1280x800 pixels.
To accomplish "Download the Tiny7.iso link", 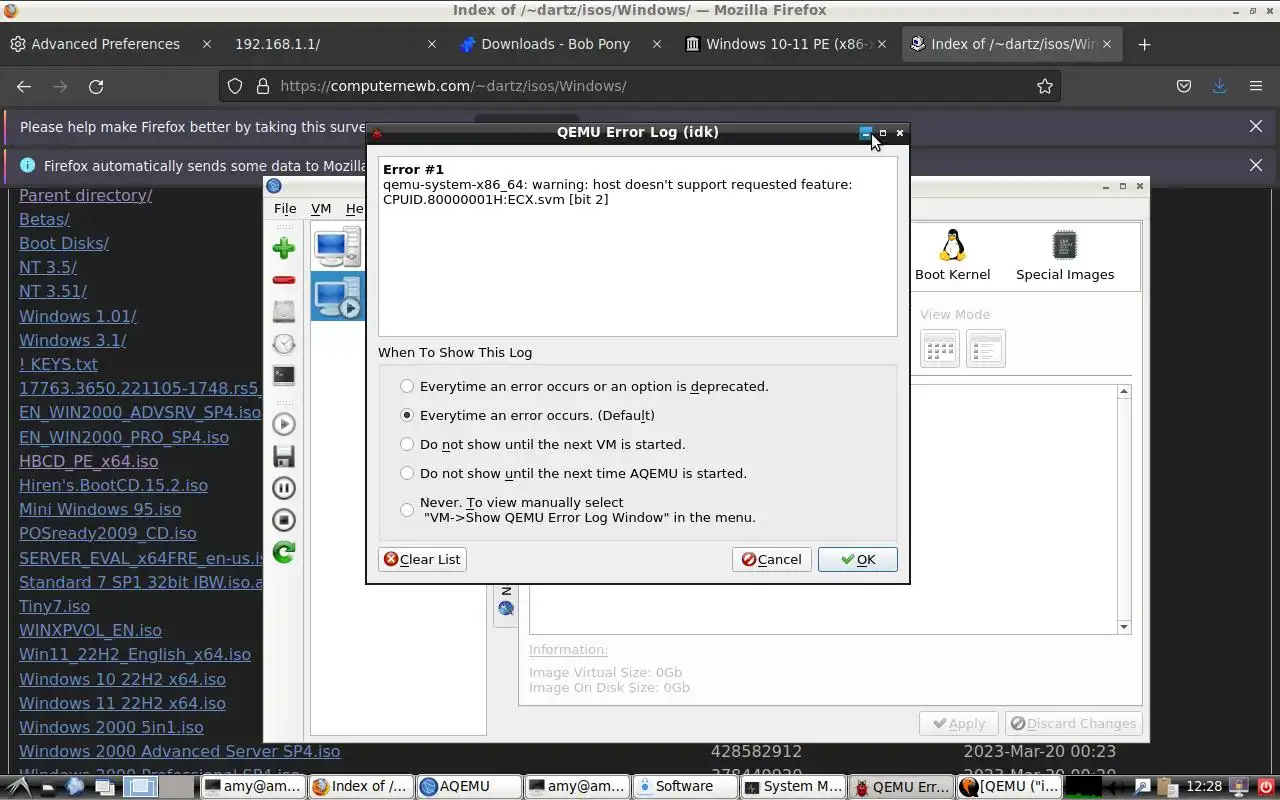I will 54,606.
